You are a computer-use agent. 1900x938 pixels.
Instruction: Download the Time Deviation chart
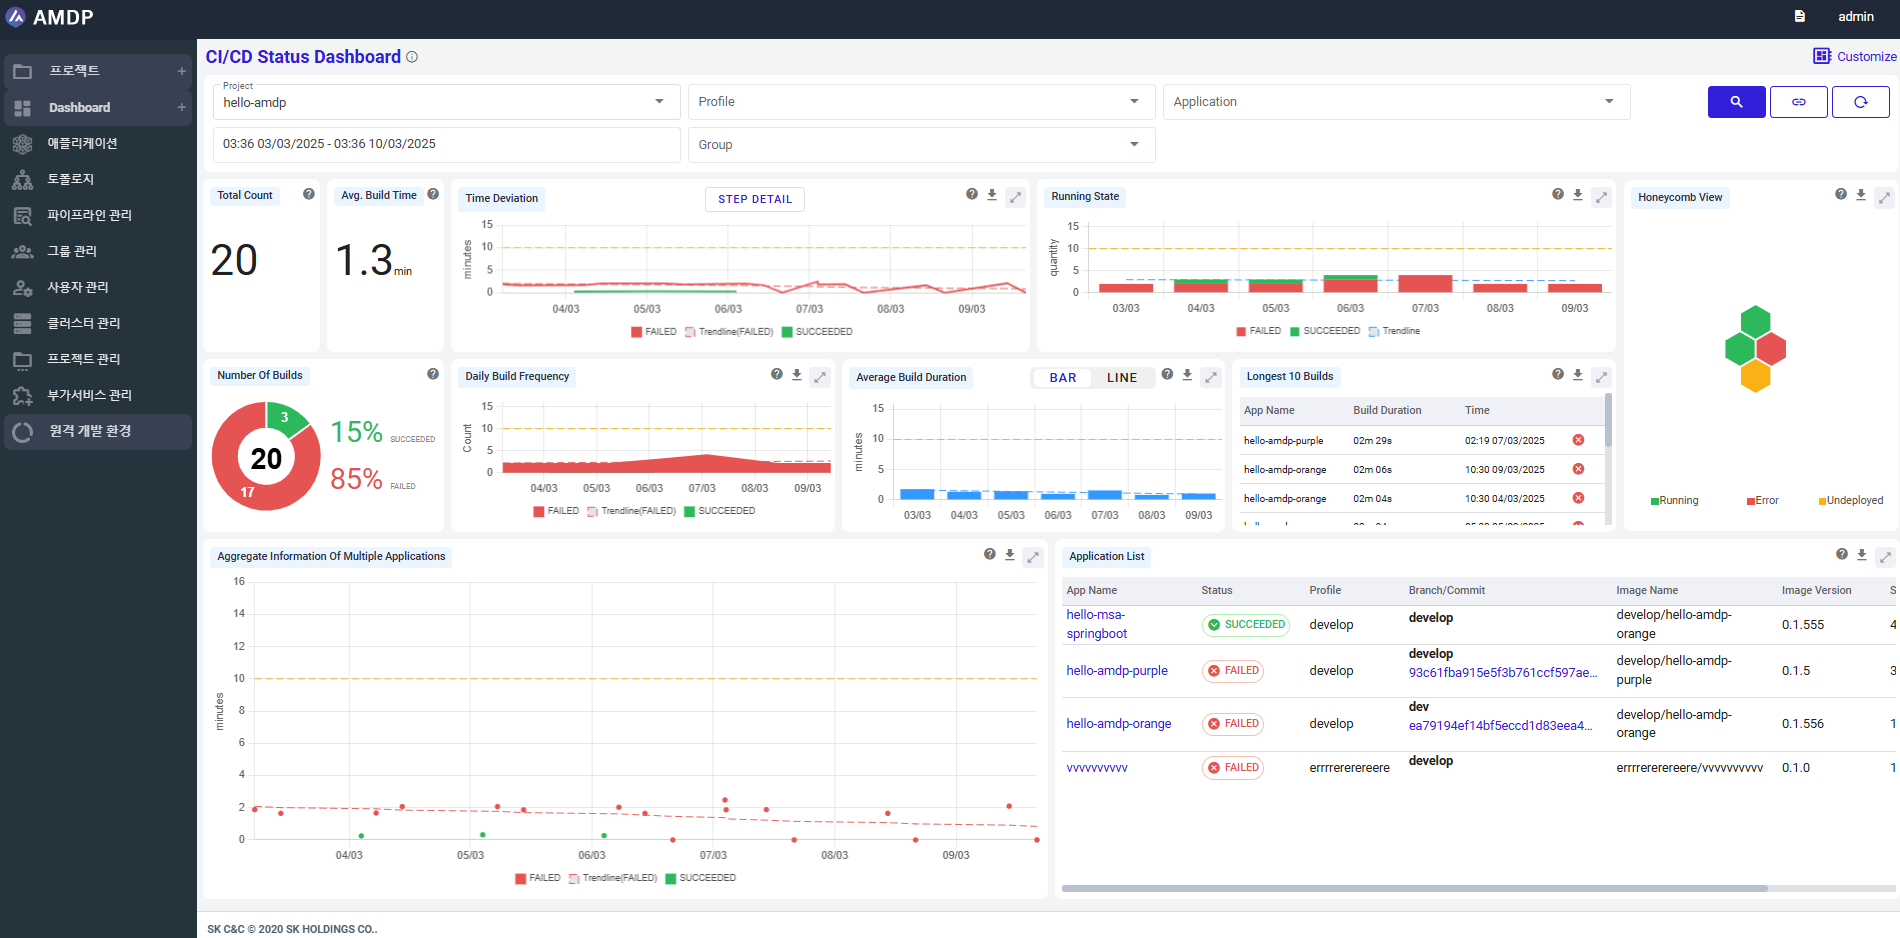[x=992, y=195]
